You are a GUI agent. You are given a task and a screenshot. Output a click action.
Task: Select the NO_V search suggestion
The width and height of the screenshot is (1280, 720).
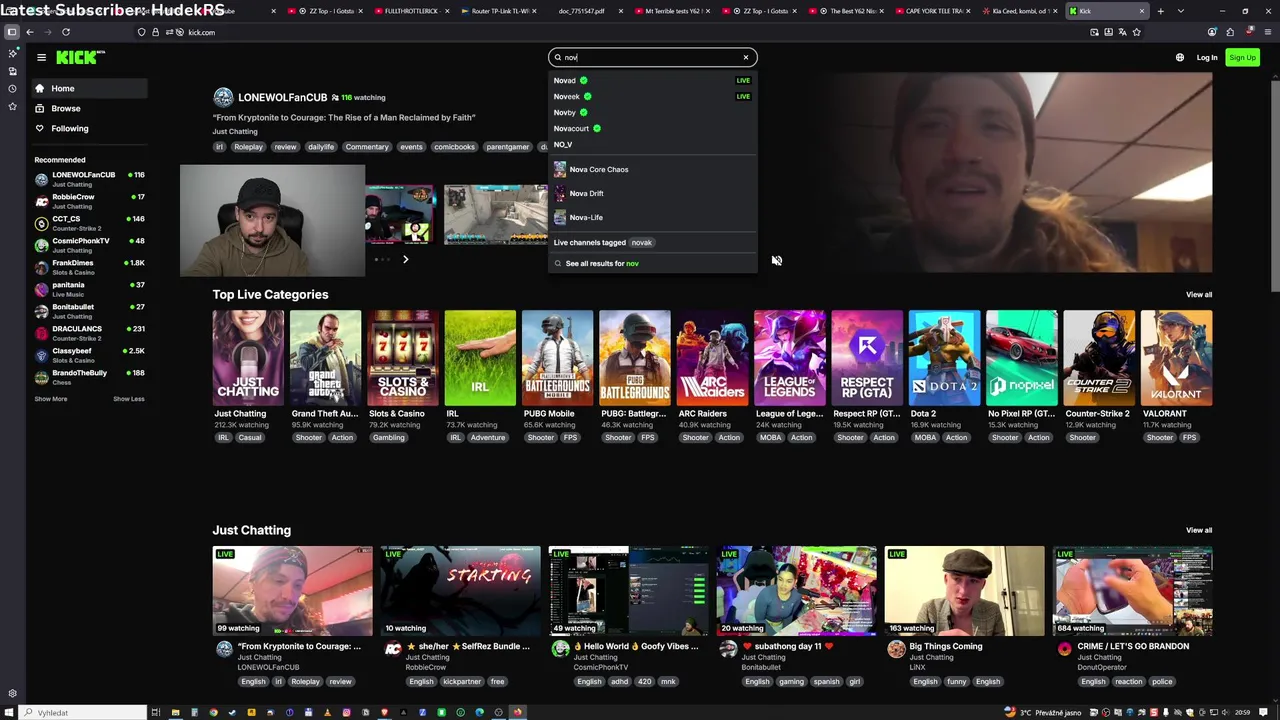point(652,144)
